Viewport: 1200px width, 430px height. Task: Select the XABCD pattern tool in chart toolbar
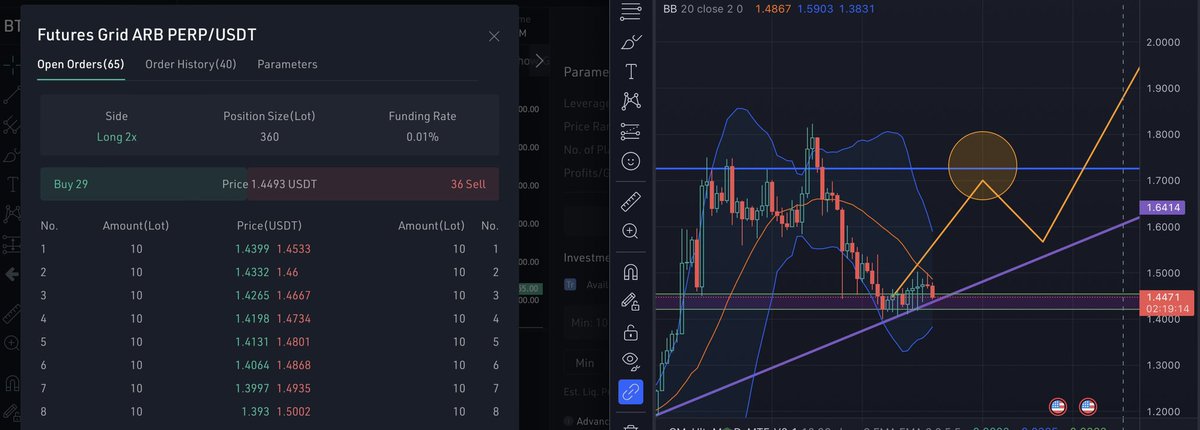click(x=631, y=101)
